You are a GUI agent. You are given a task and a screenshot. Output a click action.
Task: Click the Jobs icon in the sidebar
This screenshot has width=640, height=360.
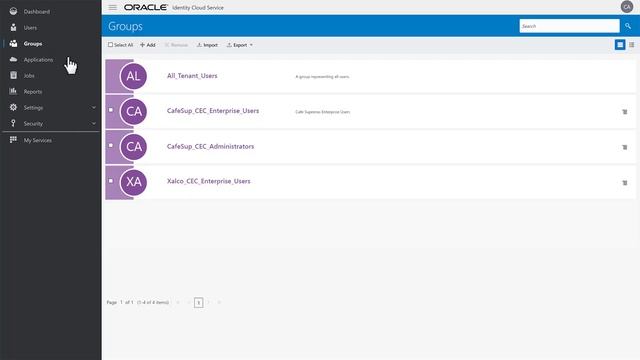pos(13,75)
